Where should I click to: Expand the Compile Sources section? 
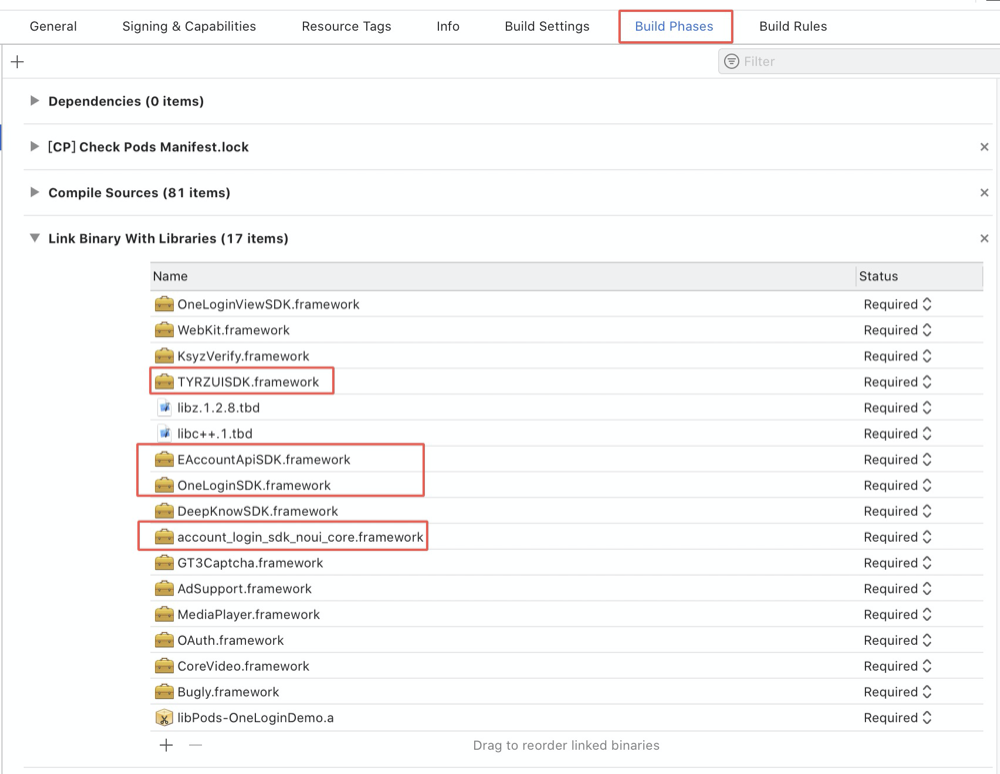pos(35,192)
